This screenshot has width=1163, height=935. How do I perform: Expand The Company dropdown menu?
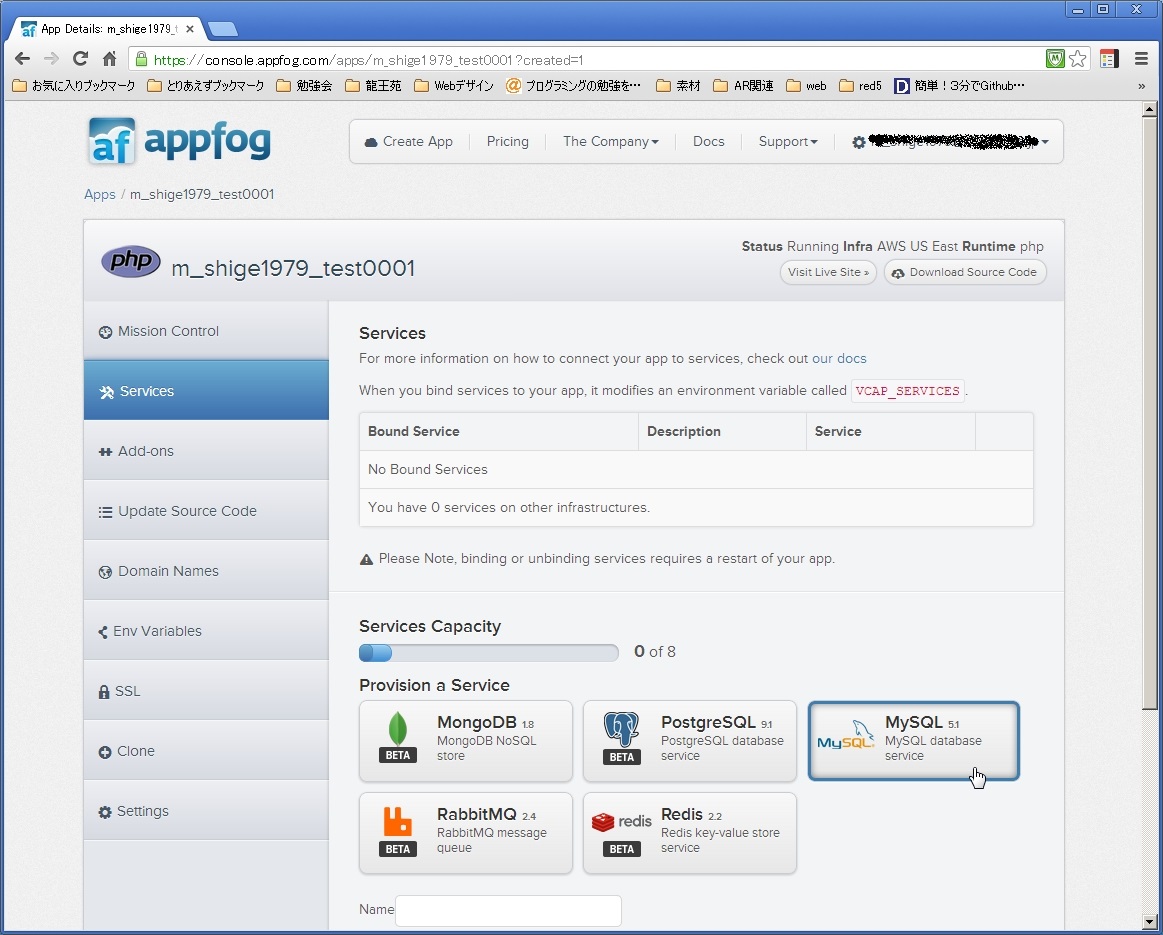tap(610, 142)
